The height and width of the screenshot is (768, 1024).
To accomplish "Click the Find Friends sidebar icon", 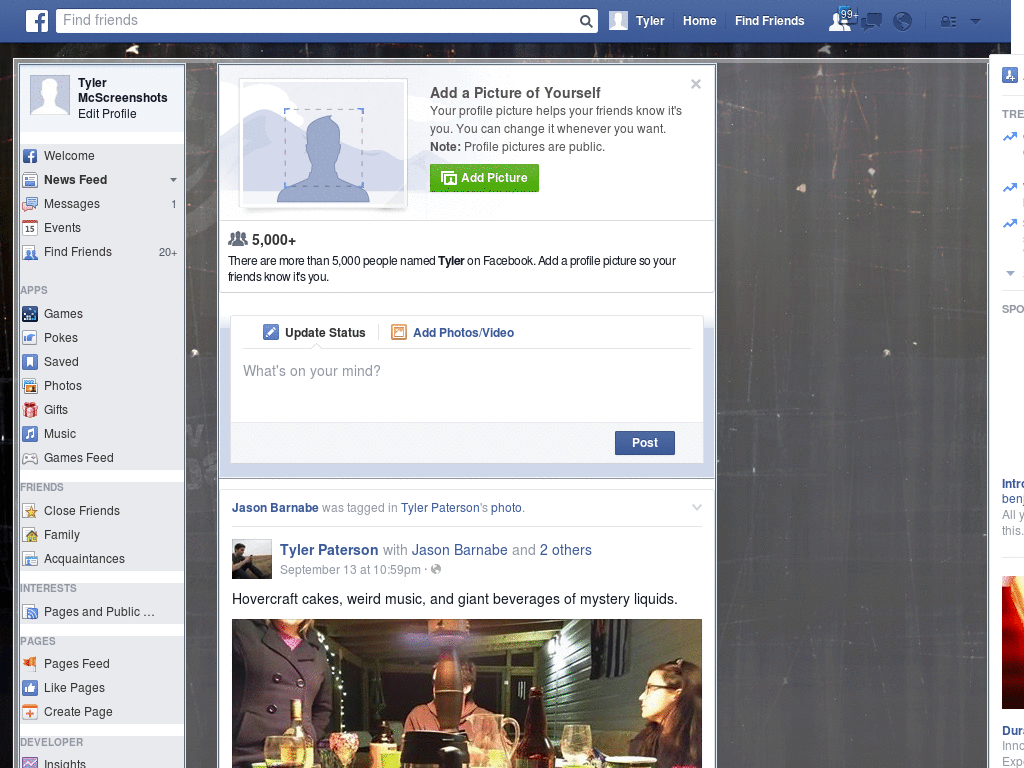I will point(29,252).
